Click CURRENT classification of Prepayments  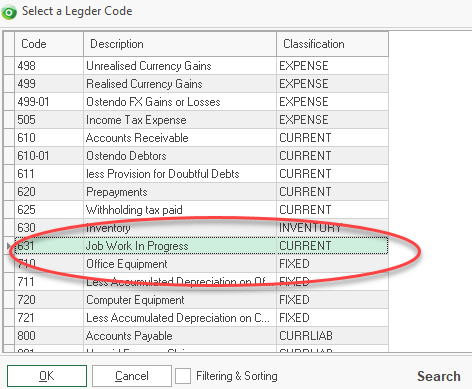(x=332, y=192)
